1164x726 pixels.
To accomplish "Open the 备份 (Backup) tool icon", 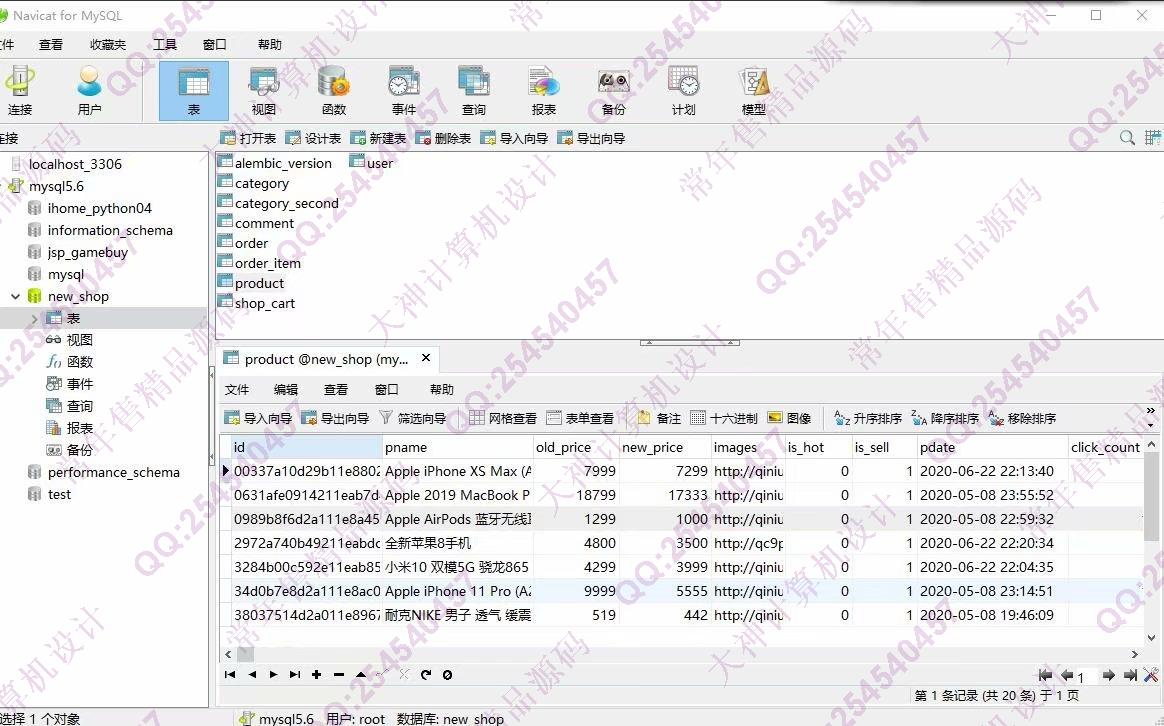I will [613, 91].
